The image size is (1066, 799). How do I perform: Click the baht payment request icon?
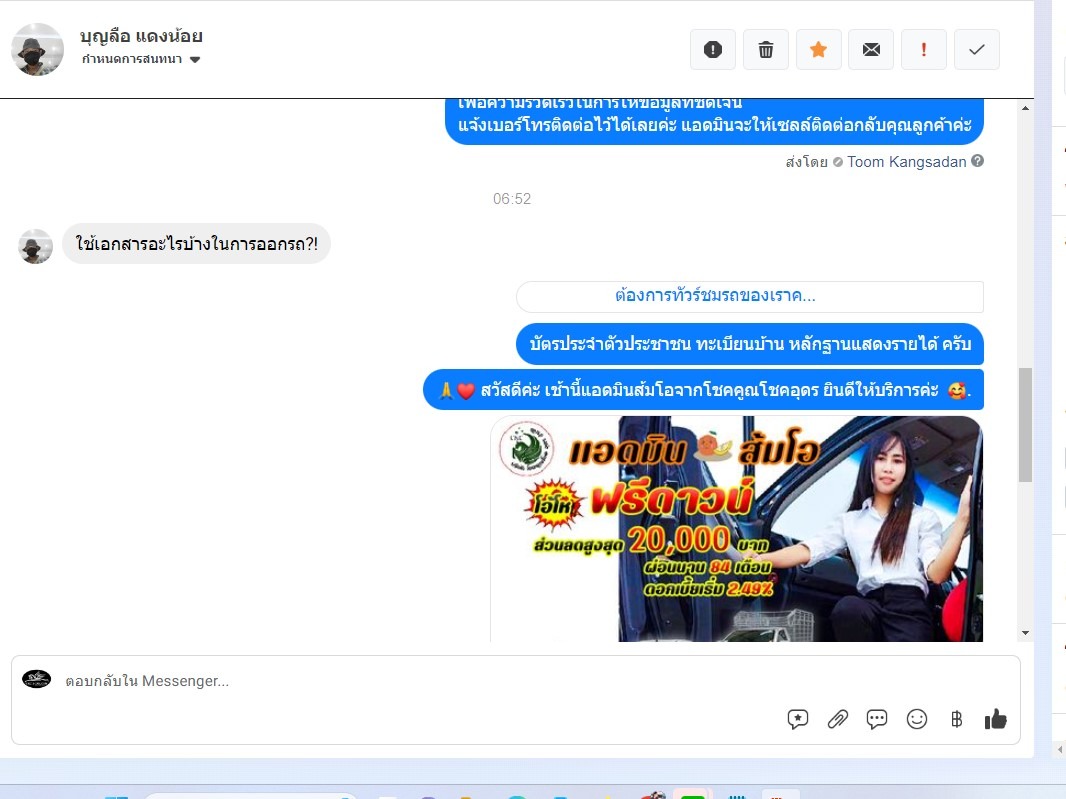(x=956, y=719)
